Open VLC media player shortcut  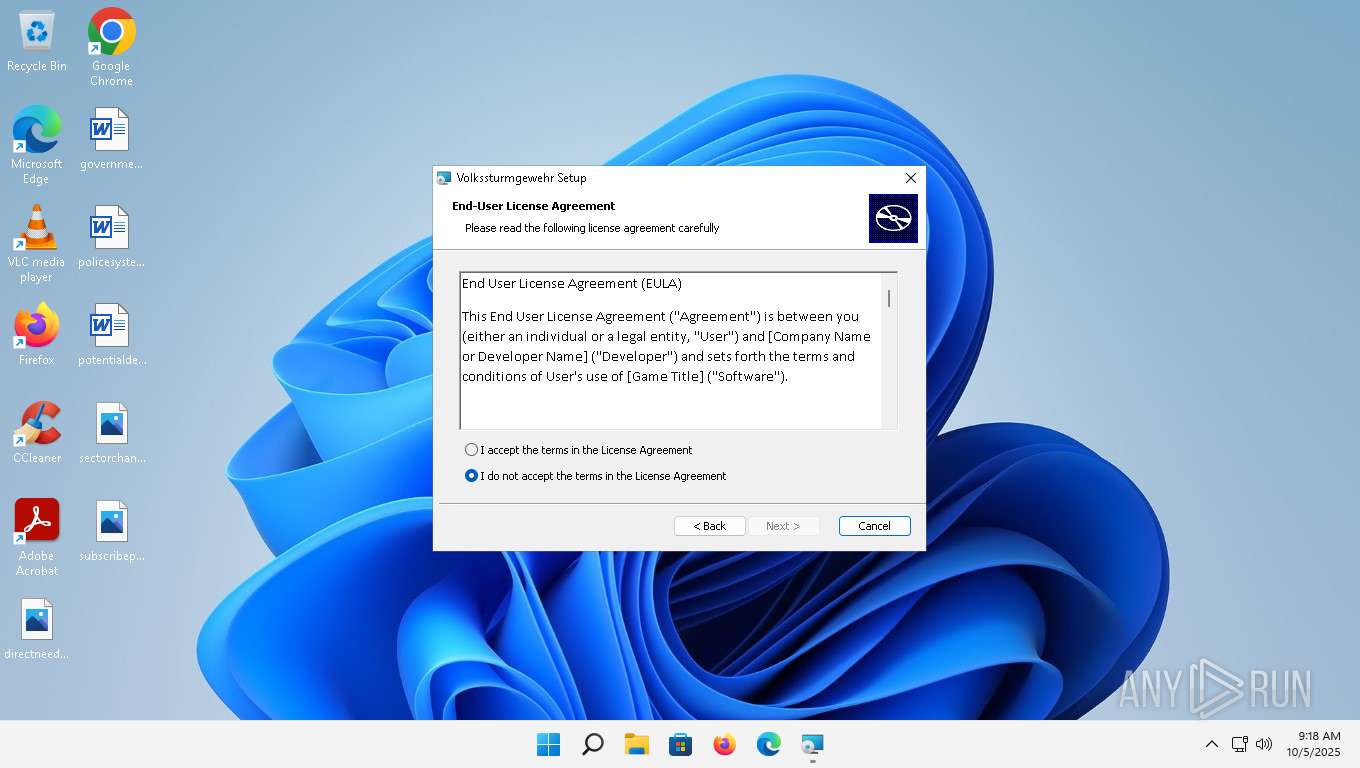(36, 243)
